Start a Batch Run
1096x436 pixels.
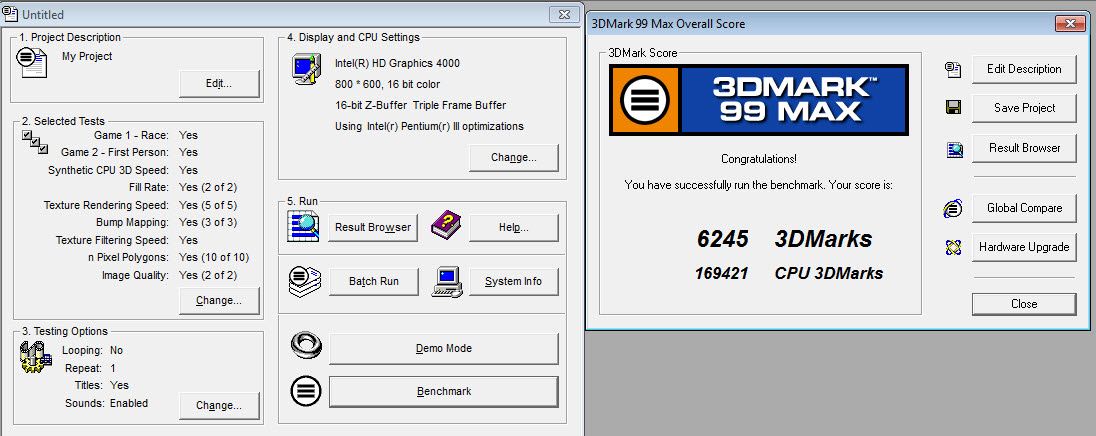point(373,282)
